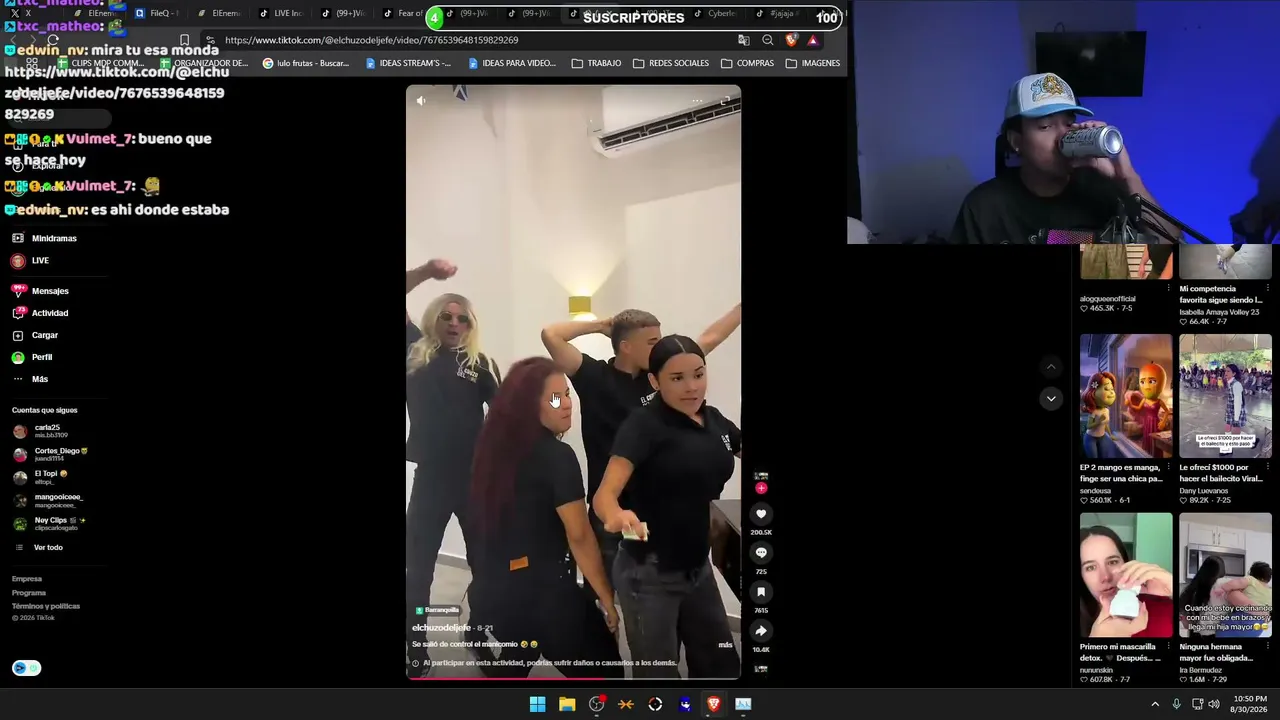1280x720 pixels.
Task: Play the 'Le ofrecí $1000' video thumbnail
Action: pos(1225,395)
